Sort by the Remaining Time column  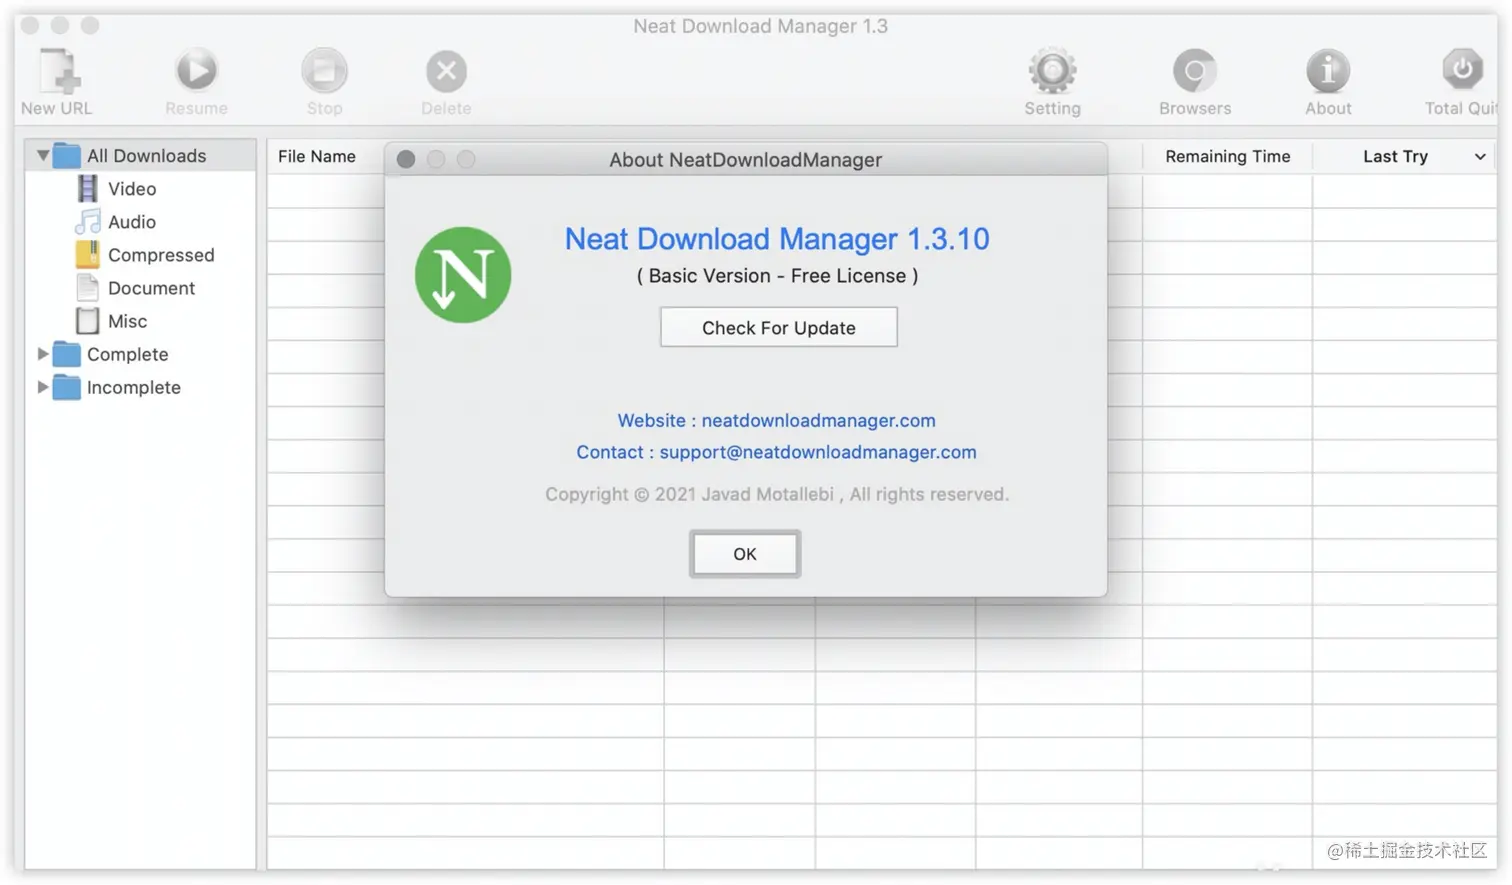point(1227,157)
